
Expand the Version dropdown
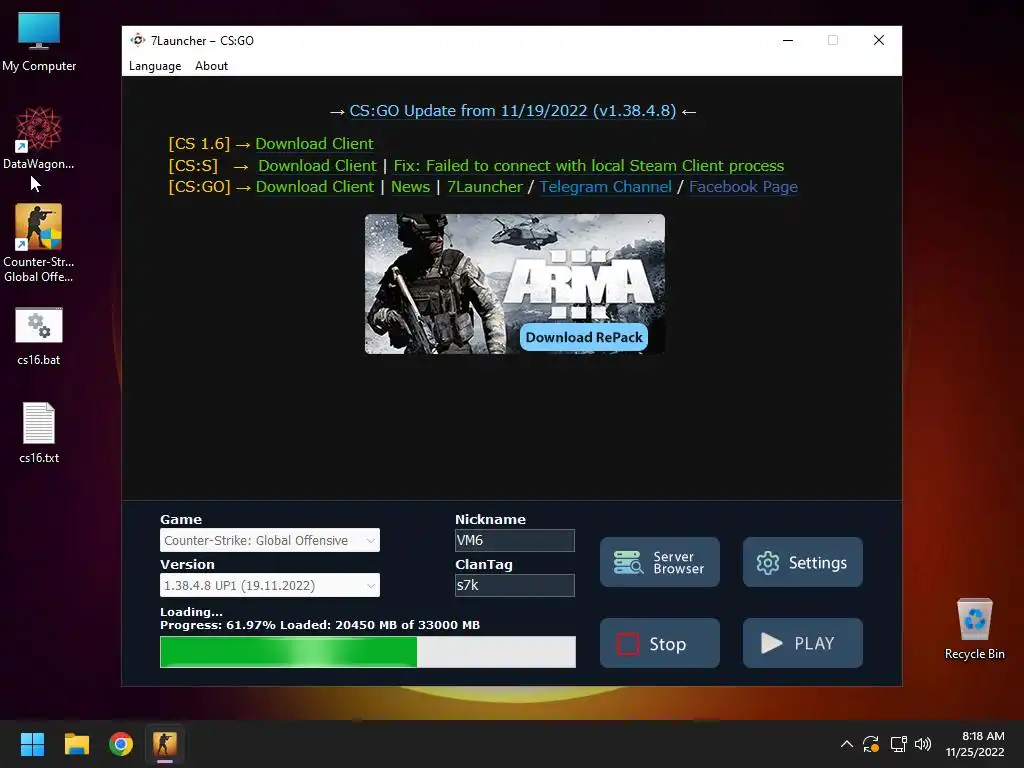[x=270, y=585]
